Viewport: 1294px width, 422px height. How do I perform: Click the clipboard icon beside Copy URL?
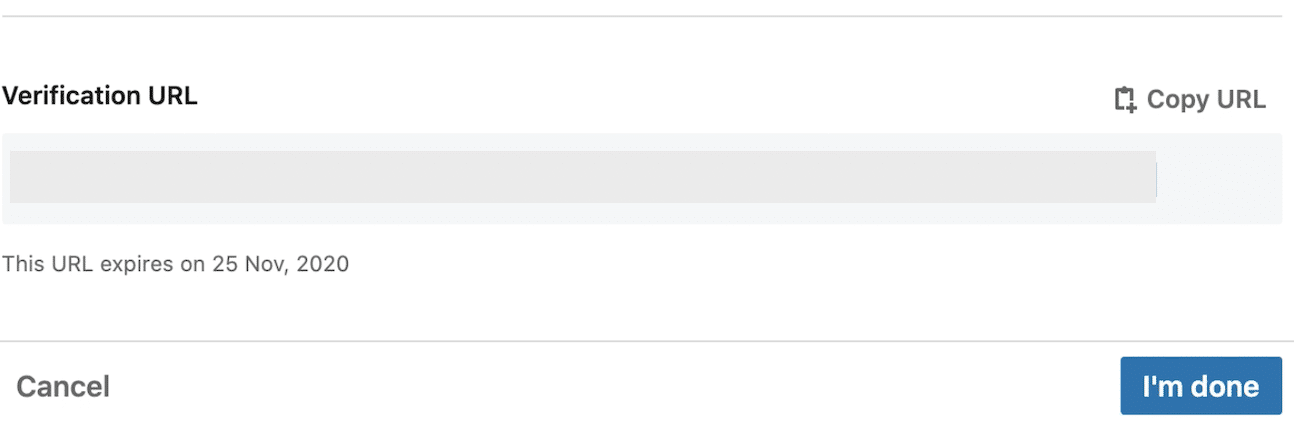[x=1126, y=100]
